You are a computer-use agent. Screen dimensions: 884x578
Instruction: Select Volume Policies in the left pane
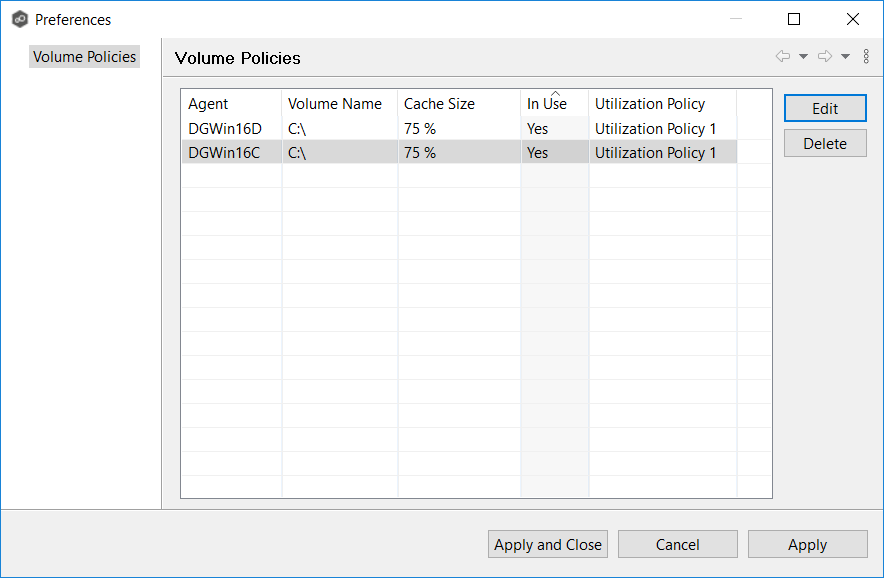pos(84,57)
